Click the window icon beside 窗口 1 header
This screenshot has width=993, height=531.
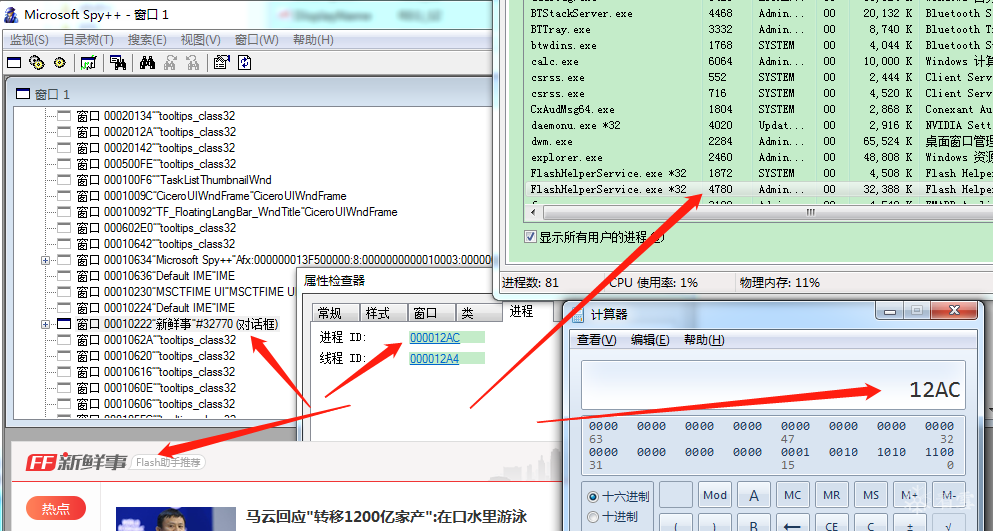(x=23, y=94)
